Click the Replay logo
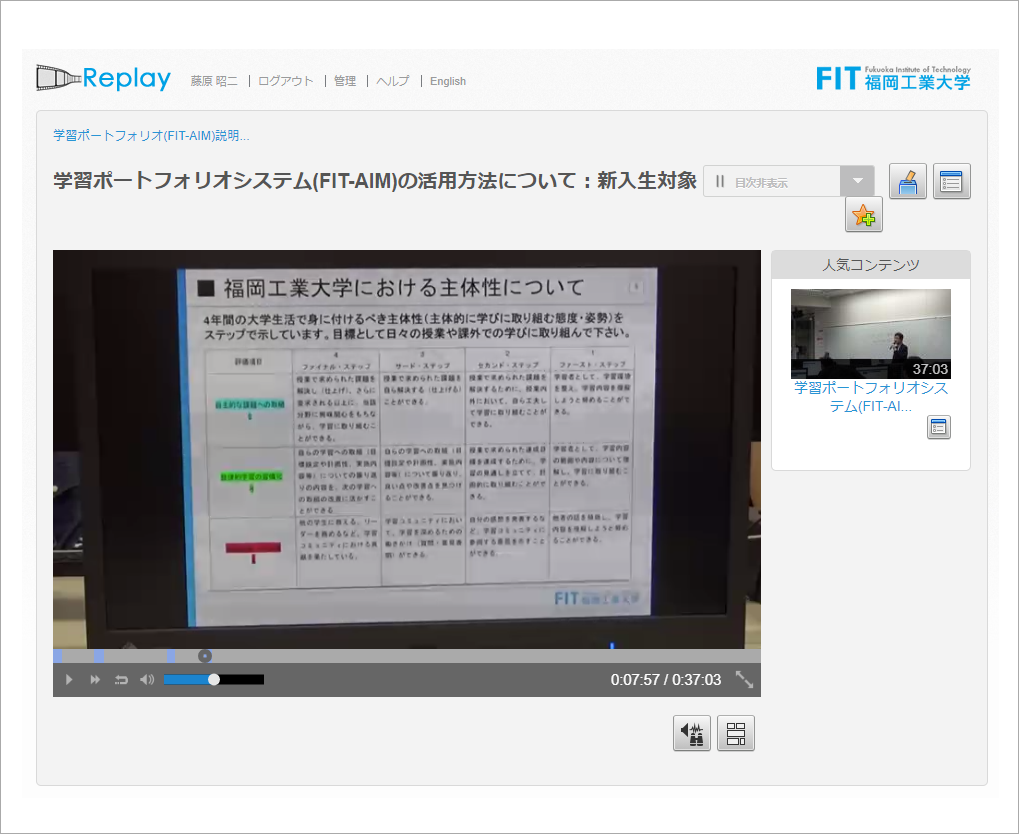Image resolution: width=1020 pixels, height=834 pixels. [x=104, y=78]
